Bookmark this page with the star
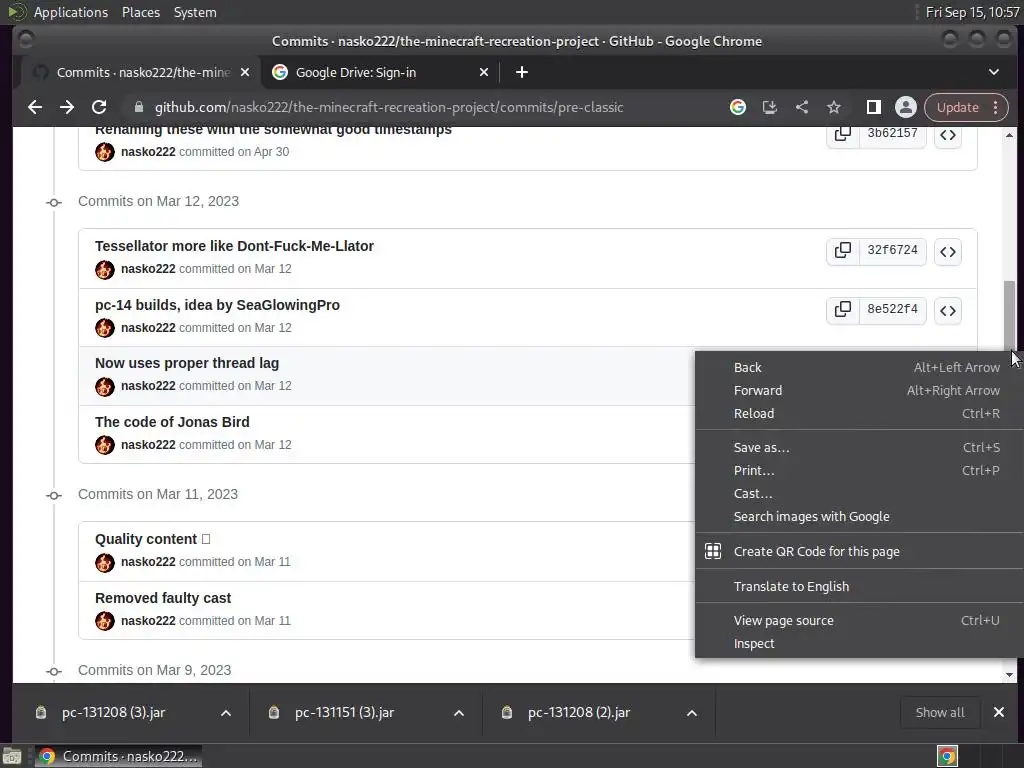This screenshot has width=1024, height=768. (834, 107)
